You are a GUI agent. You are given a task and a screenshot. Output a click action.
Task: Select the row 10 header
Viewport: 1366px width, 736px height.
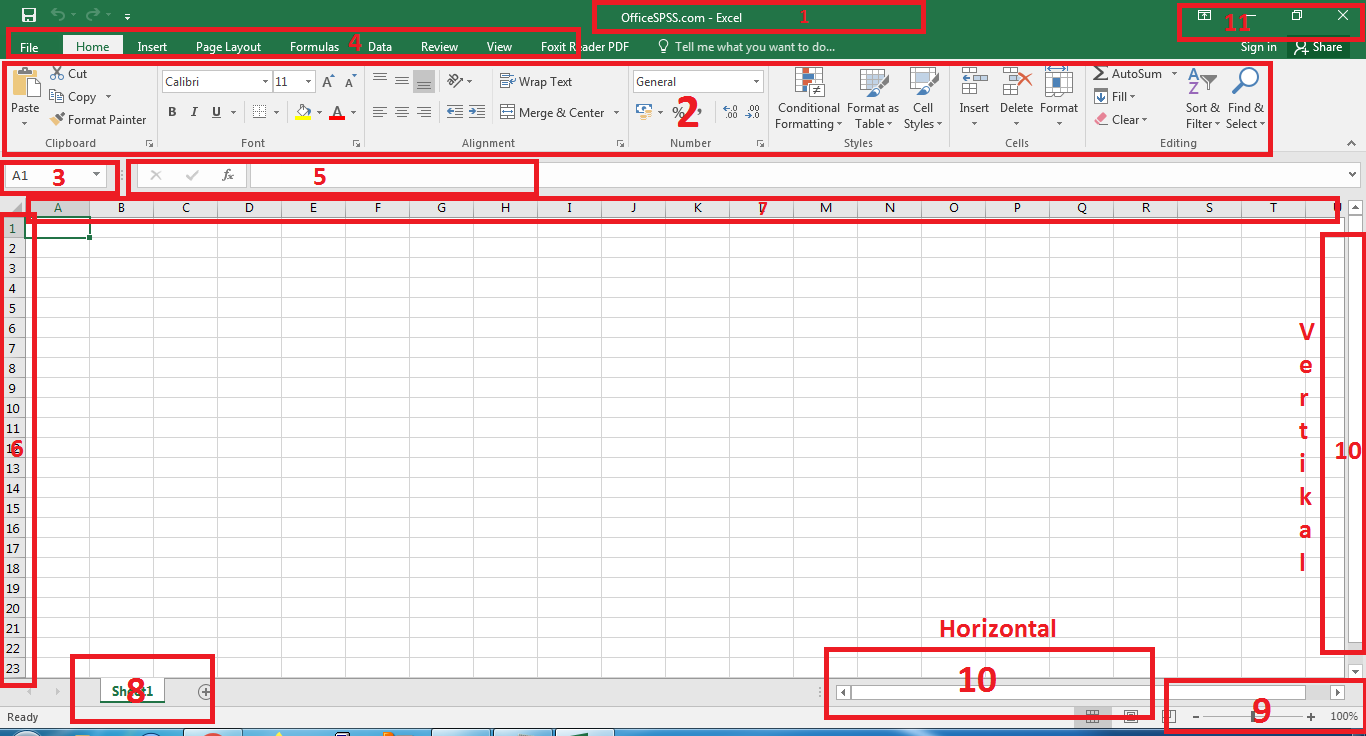tap(13, 408)
